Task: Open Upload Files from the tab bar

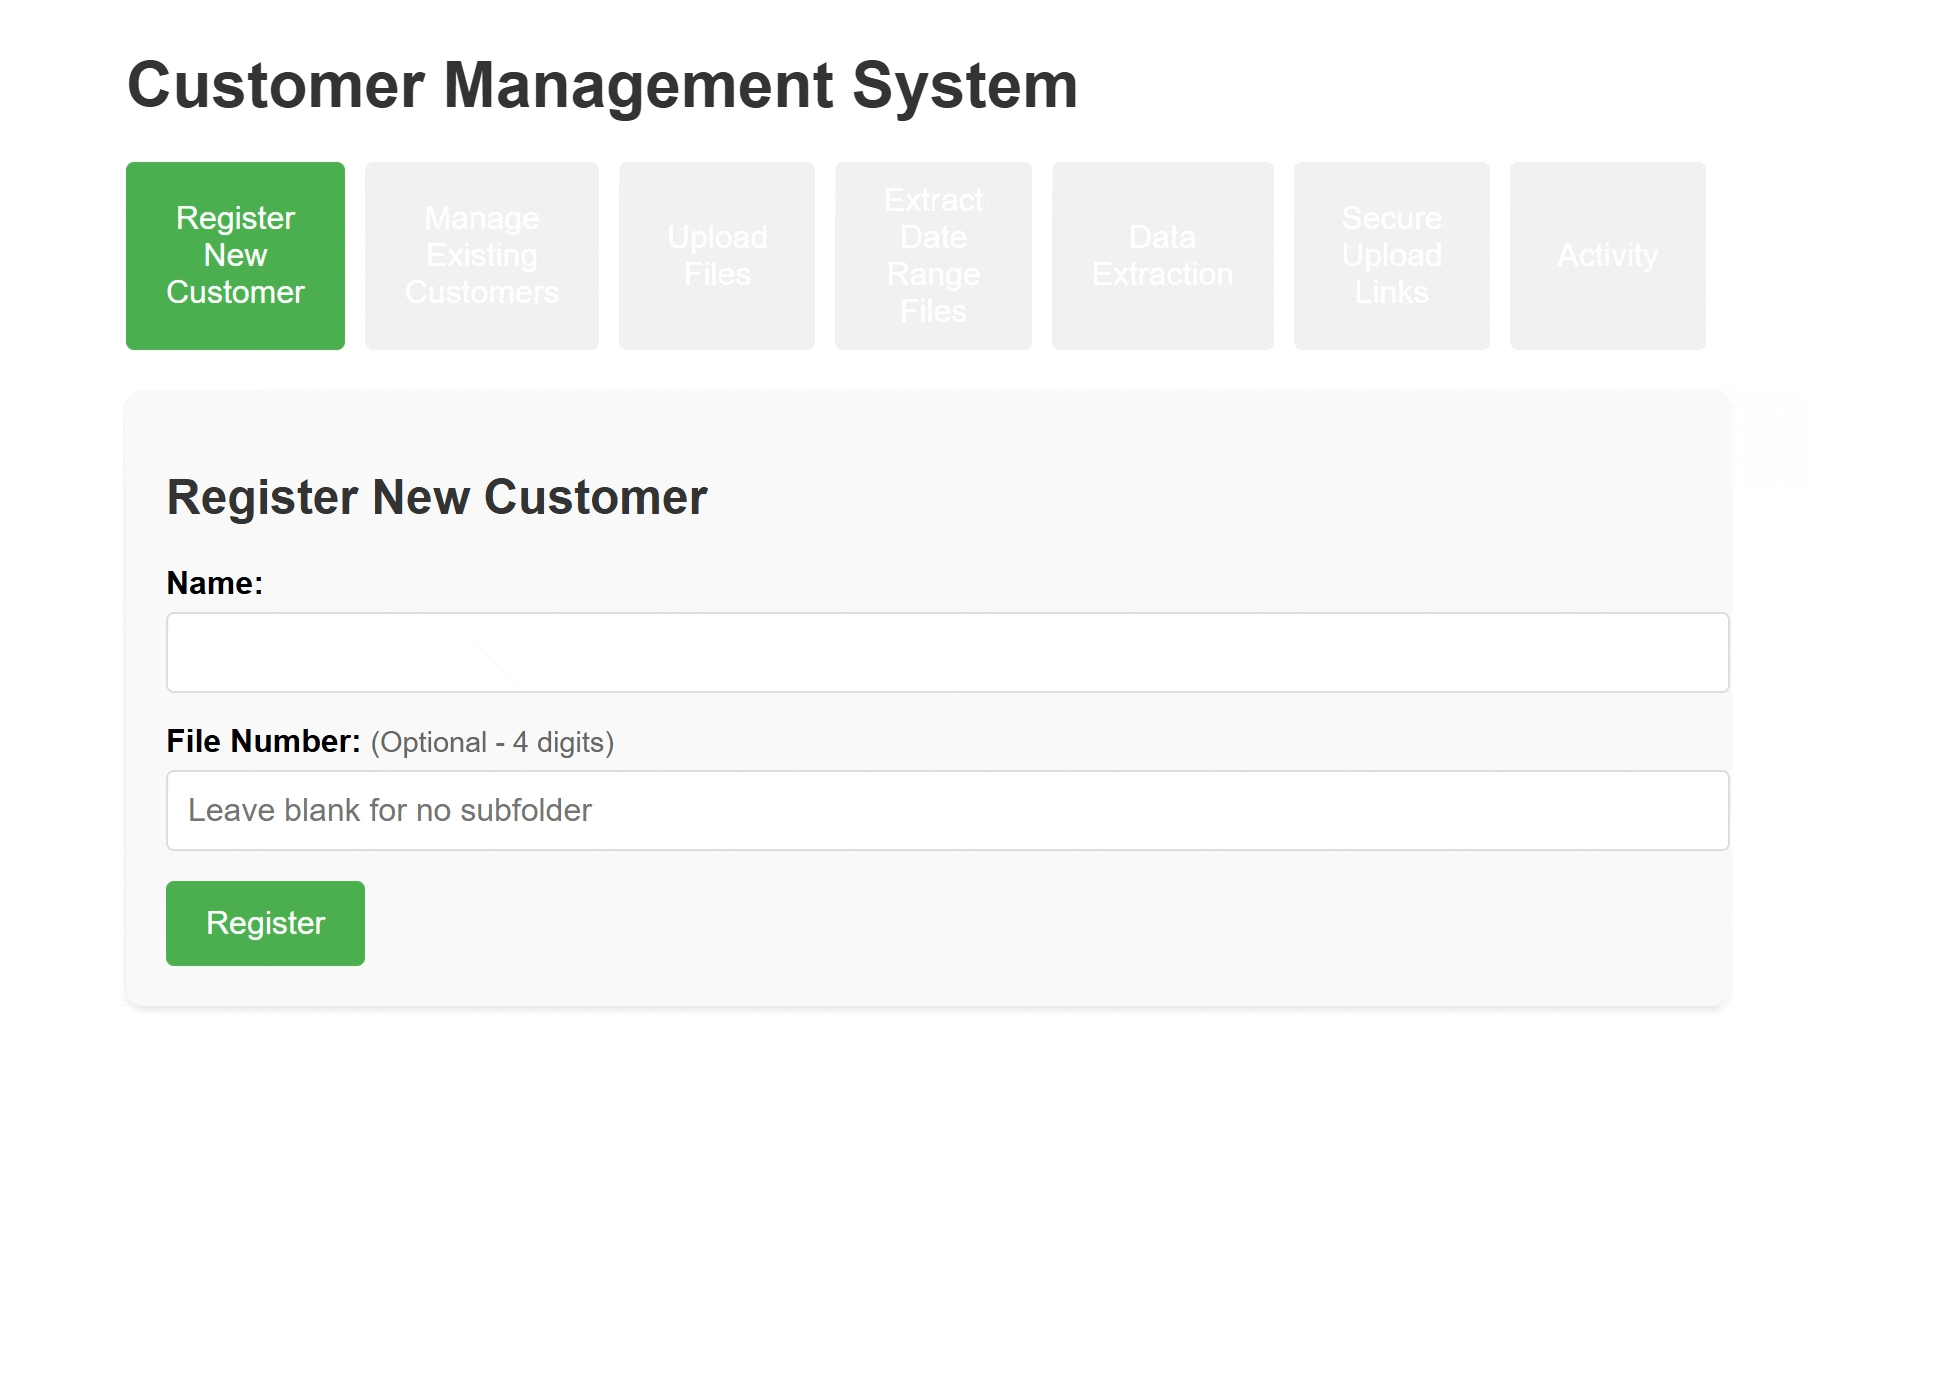Action: coord(716,255)
